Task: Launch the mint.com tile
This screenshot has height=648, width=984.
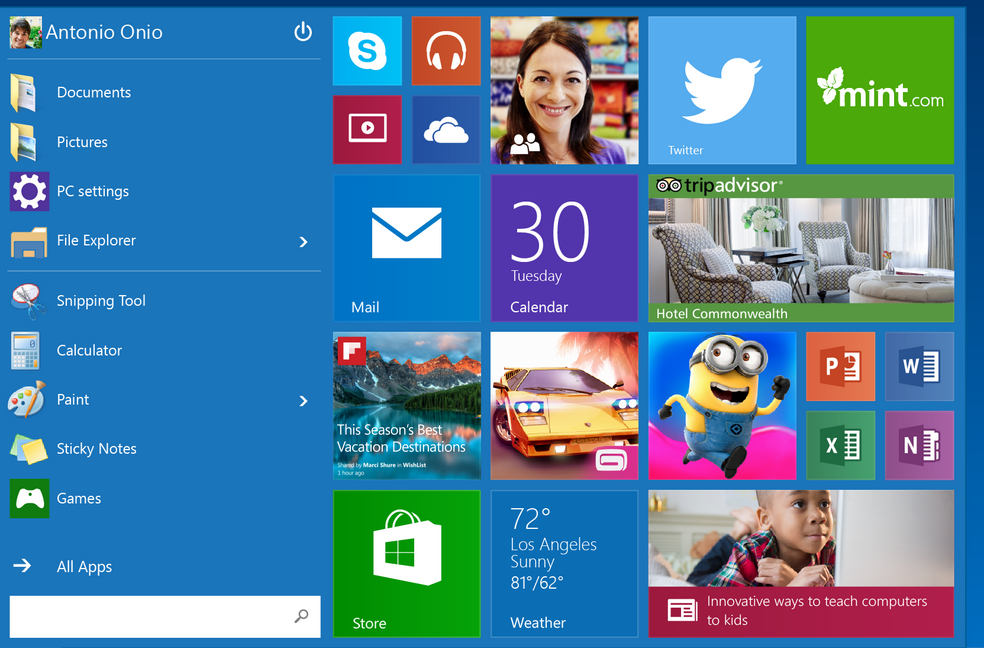Action: (880, 90)
